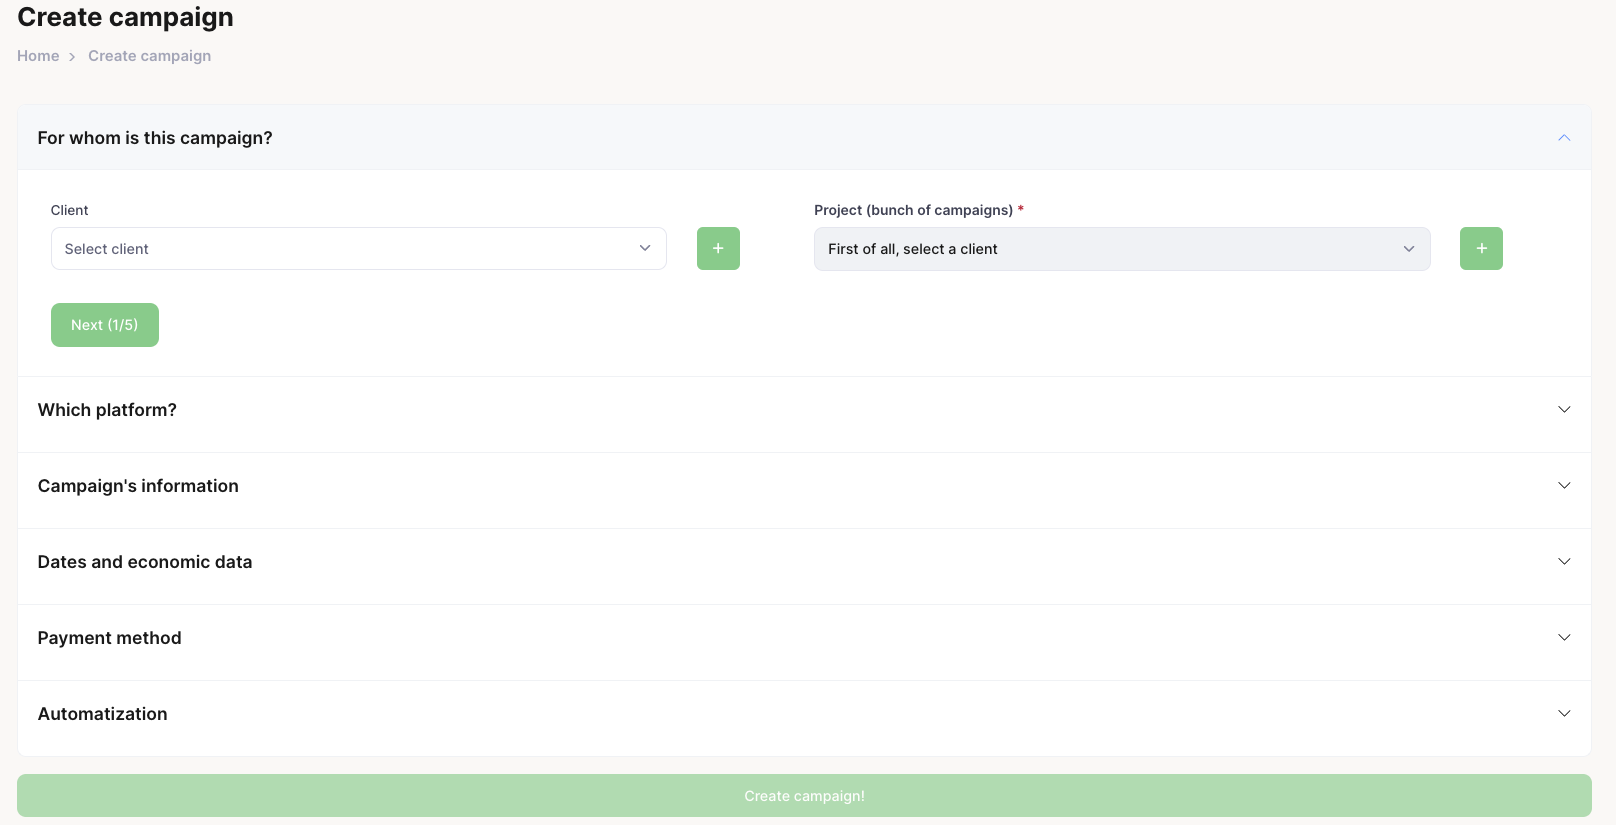Add a new project with the plus button
The image size is (1616, 825).
point(1481,248)
